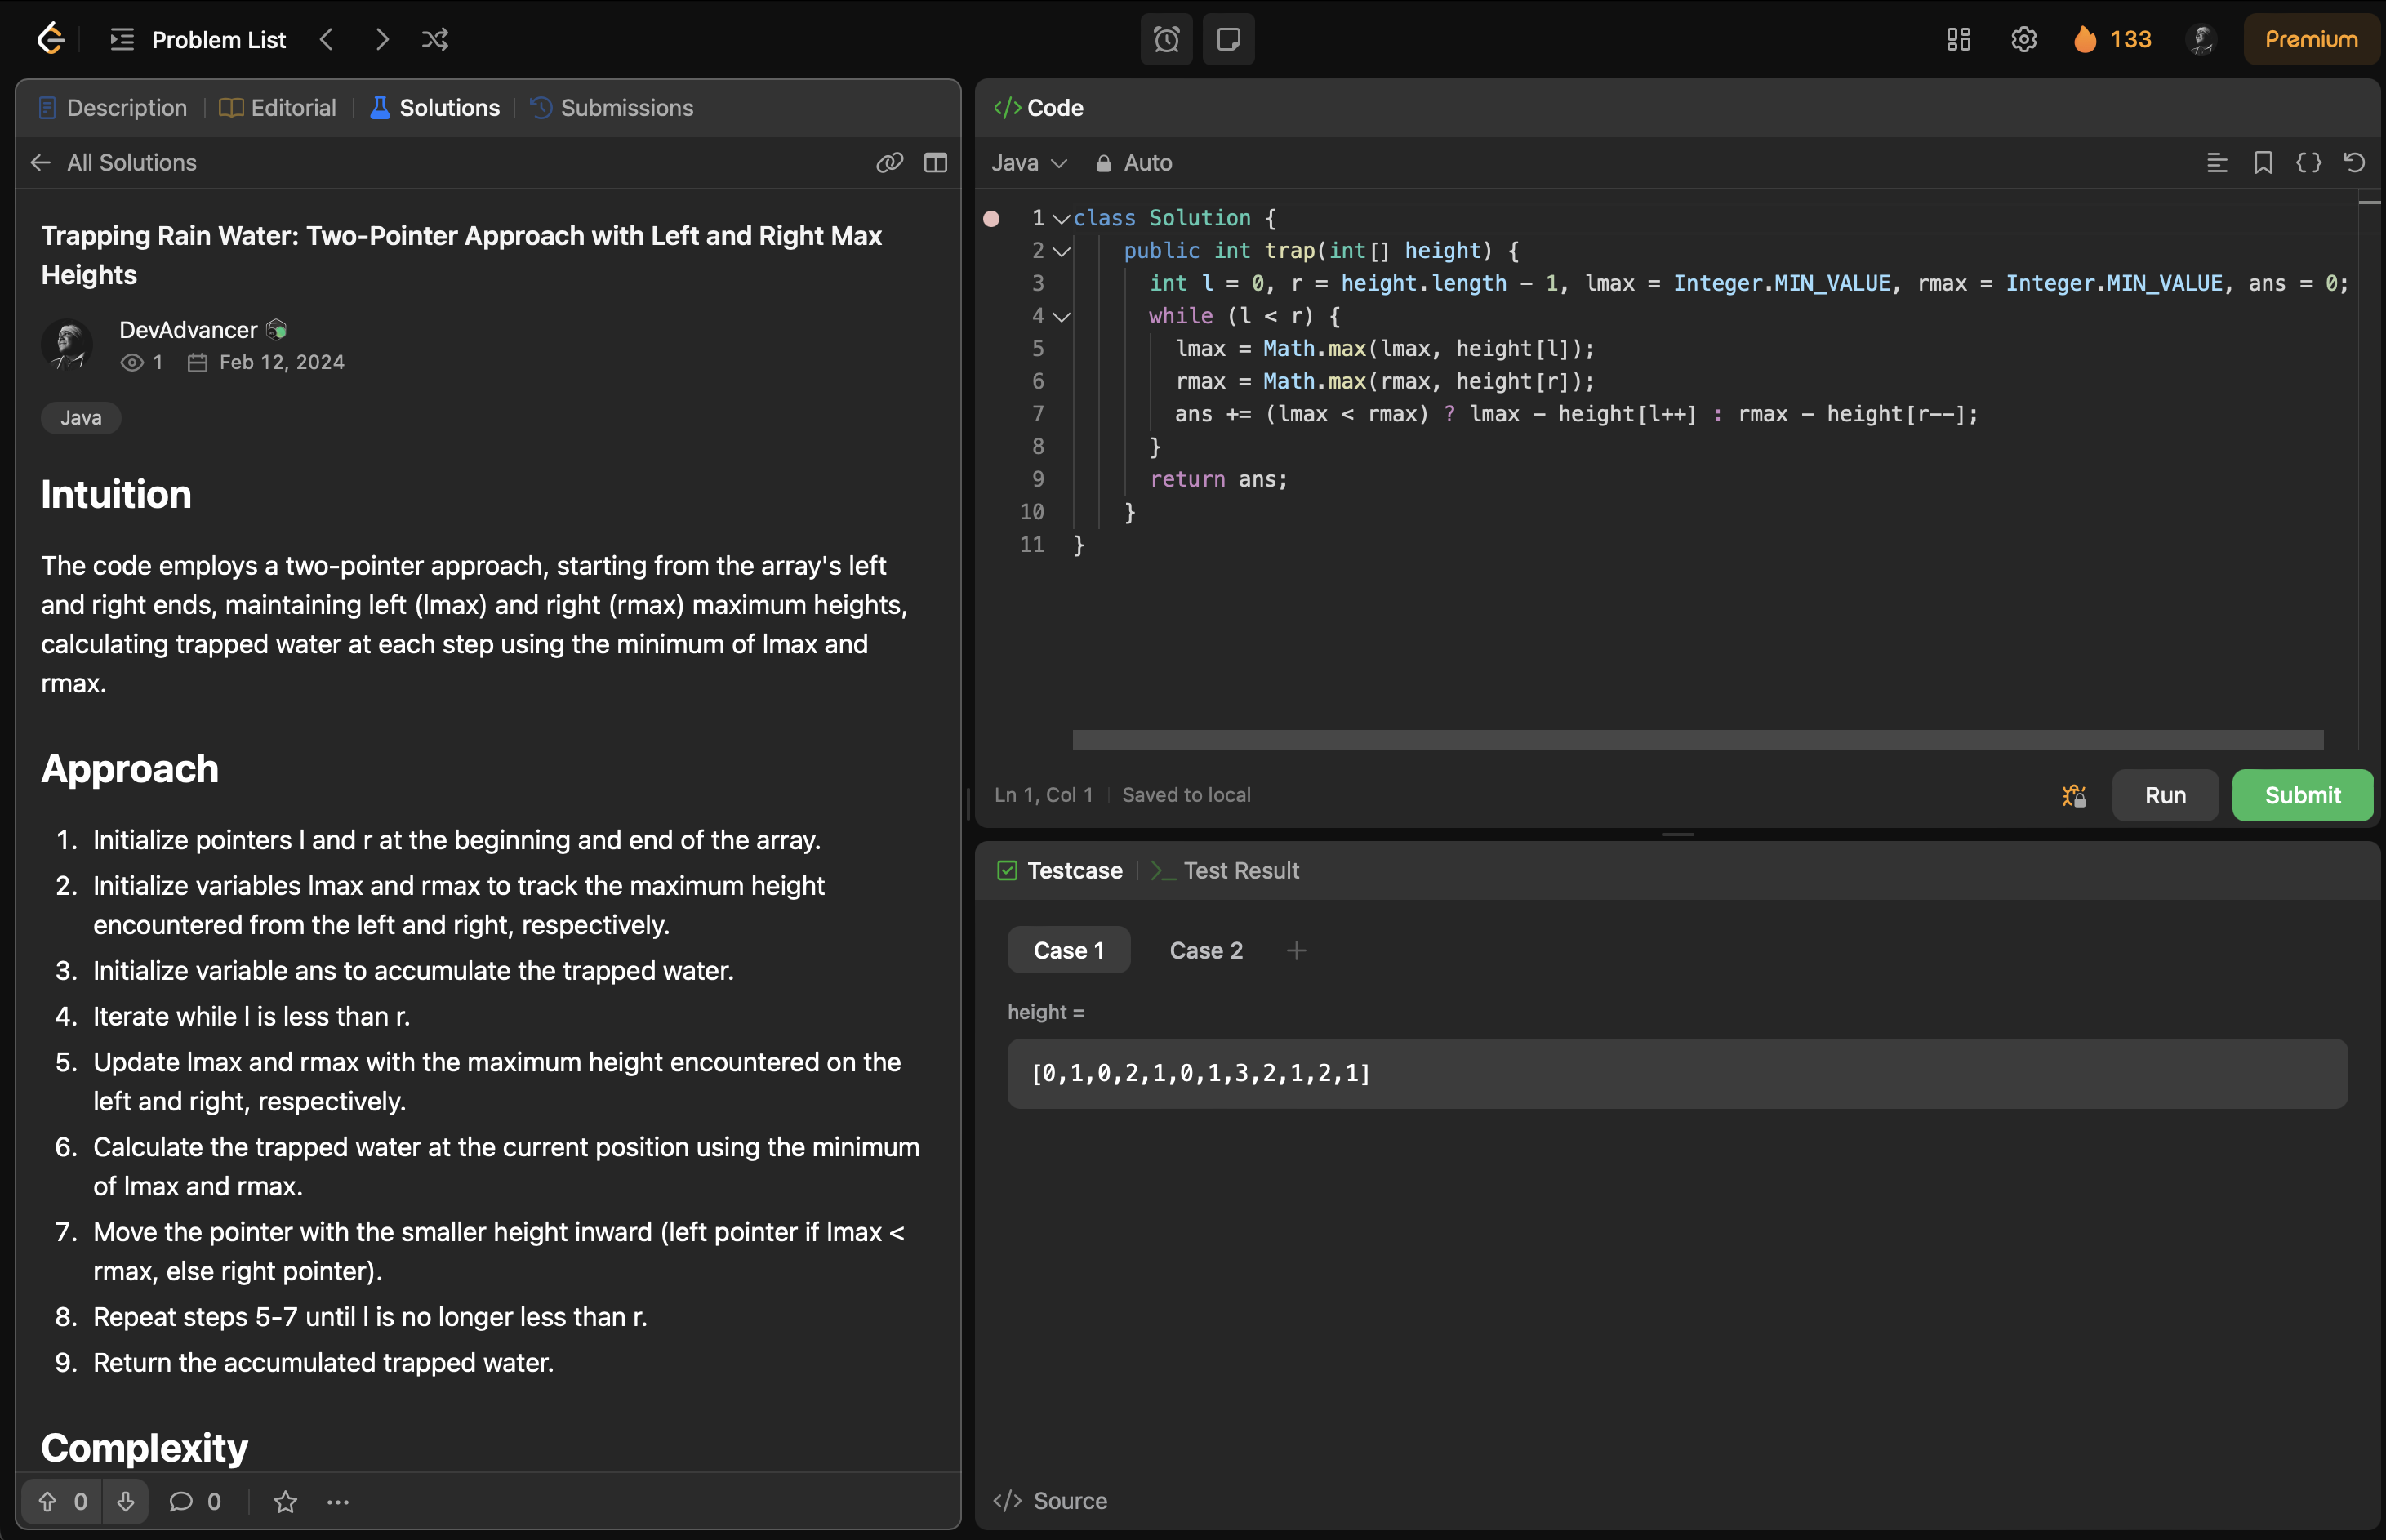This screenshot has height=1540, width=2386.
Task: Open the Problem List panel
Action: pos(198,39)
